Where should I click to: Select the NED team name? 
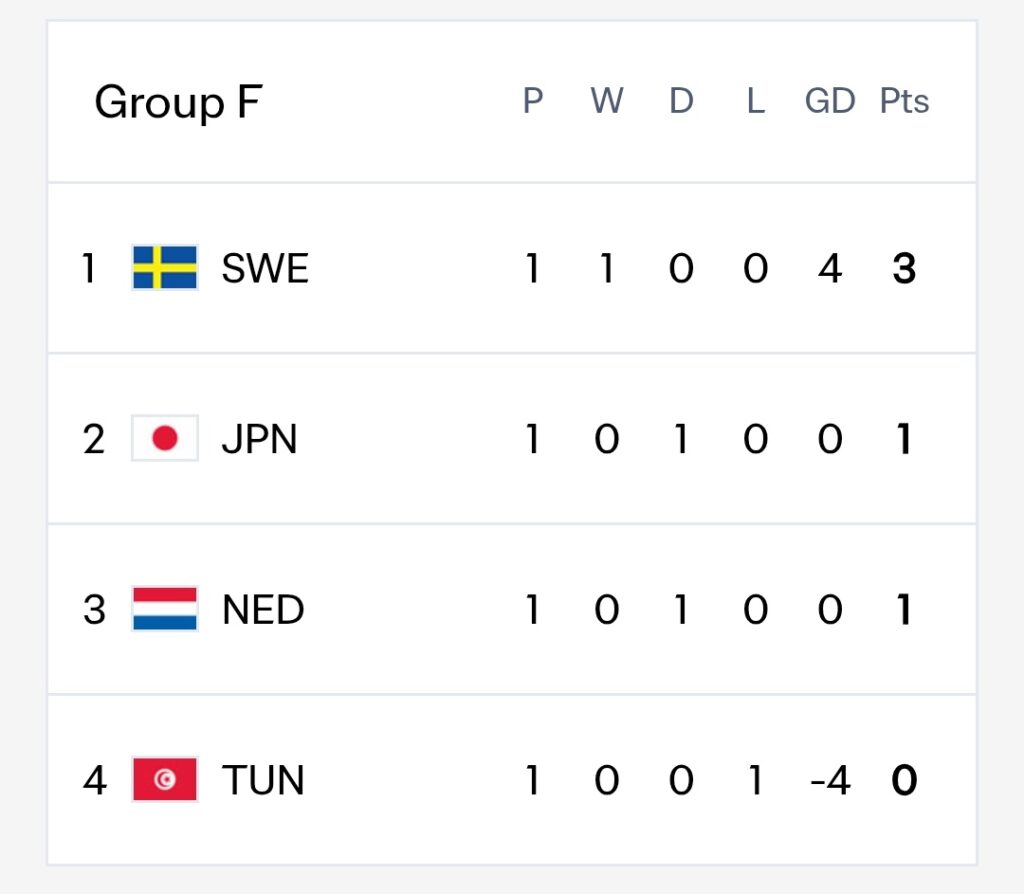tap(263, 610)
